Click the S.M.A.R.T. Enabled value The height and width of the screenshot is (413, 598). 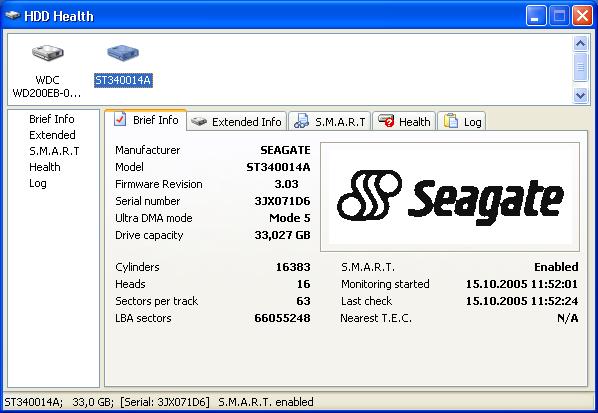click(556, 267)
